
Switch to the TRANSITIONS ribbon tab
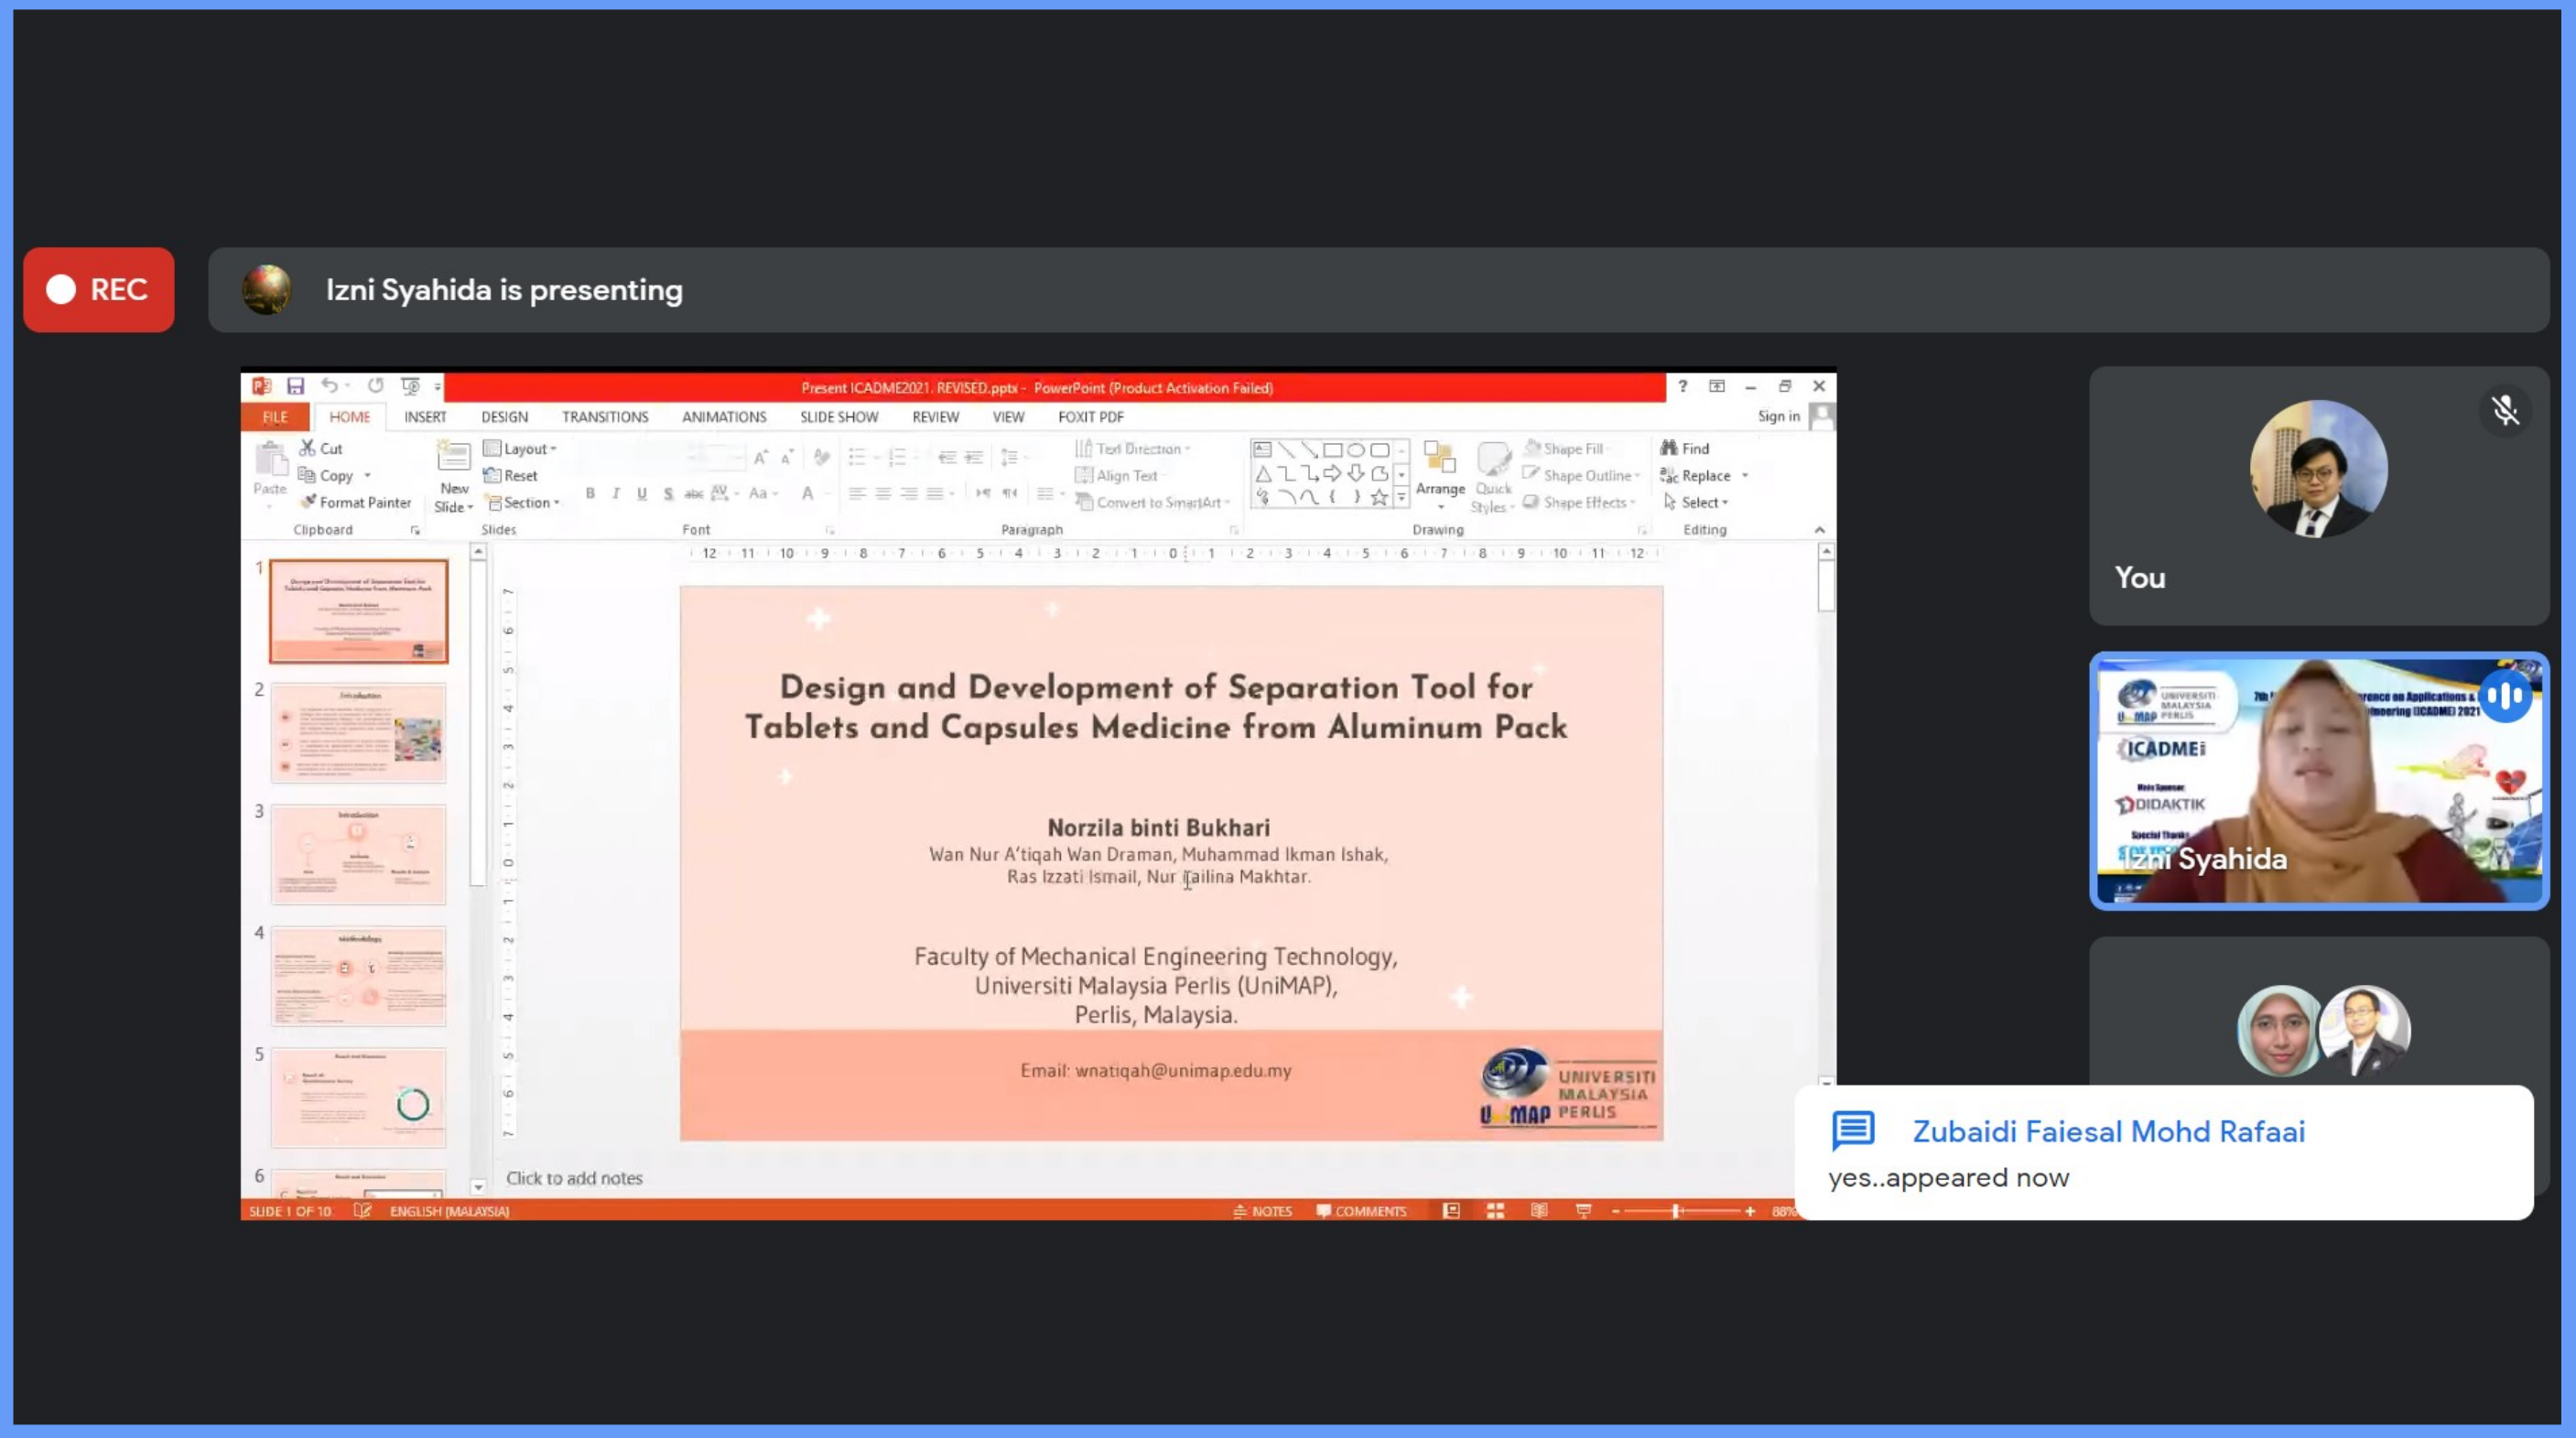pos(604,417)
